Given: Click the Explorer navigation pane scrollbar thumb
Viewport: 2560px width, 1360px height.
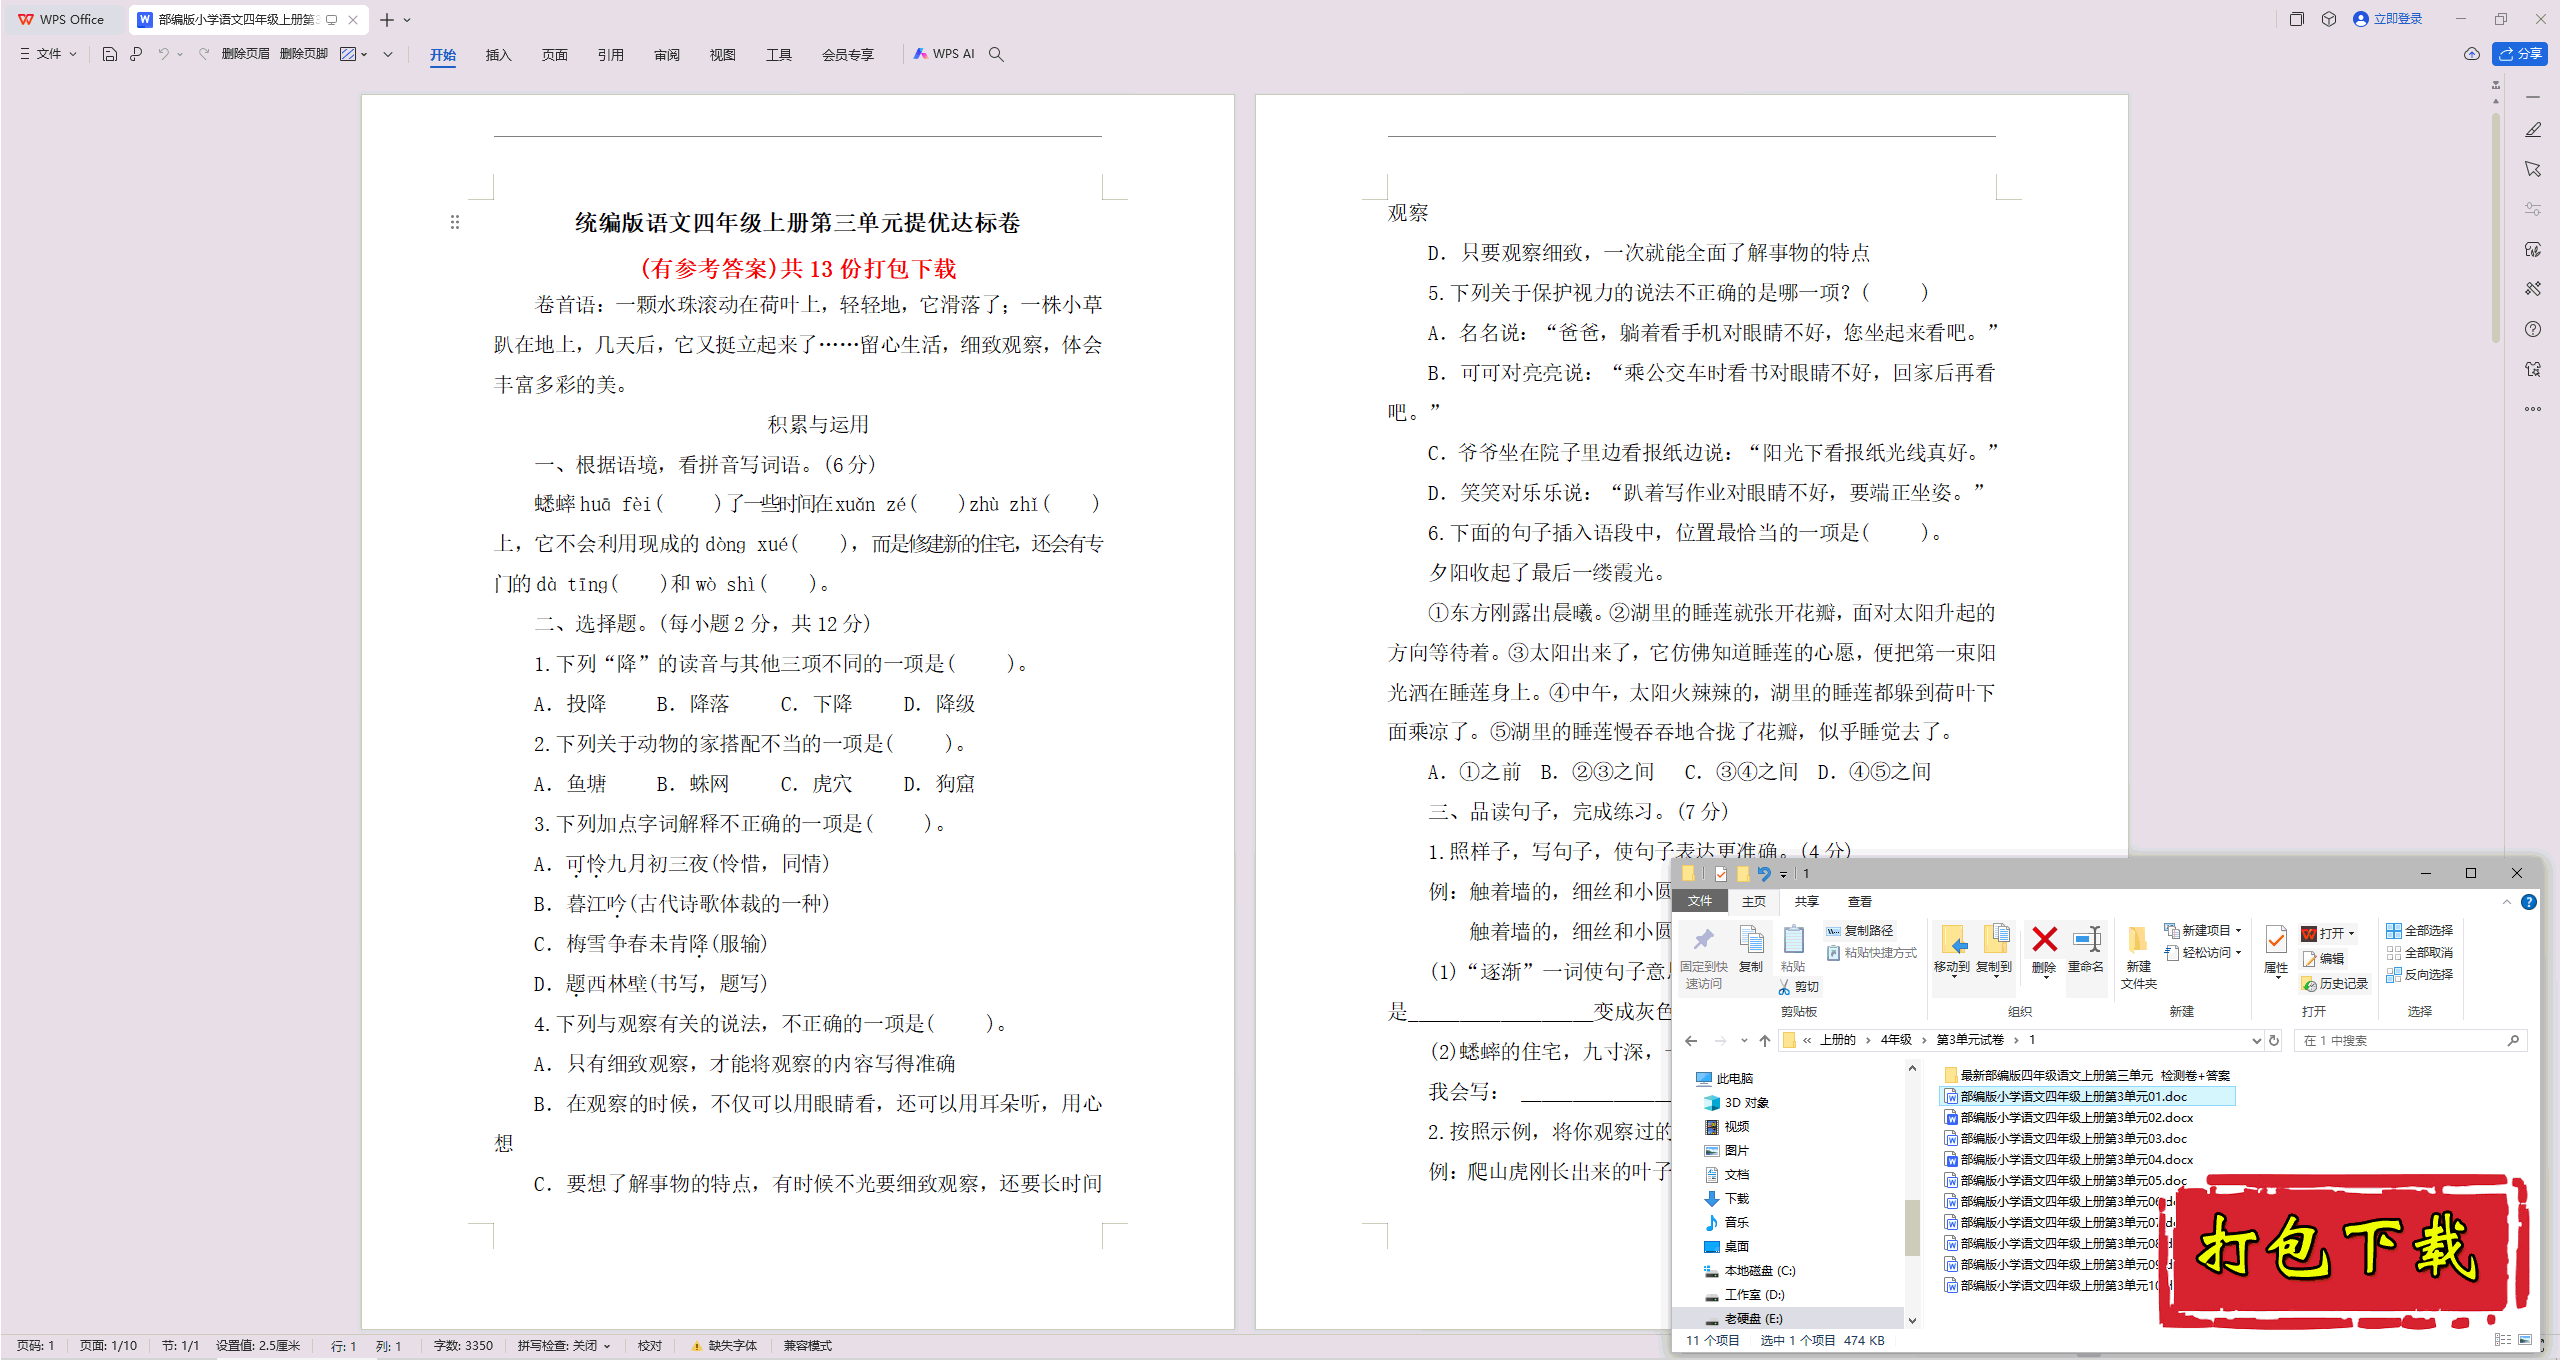Looking at the screenshot, I should (x=1912, y=1227).
